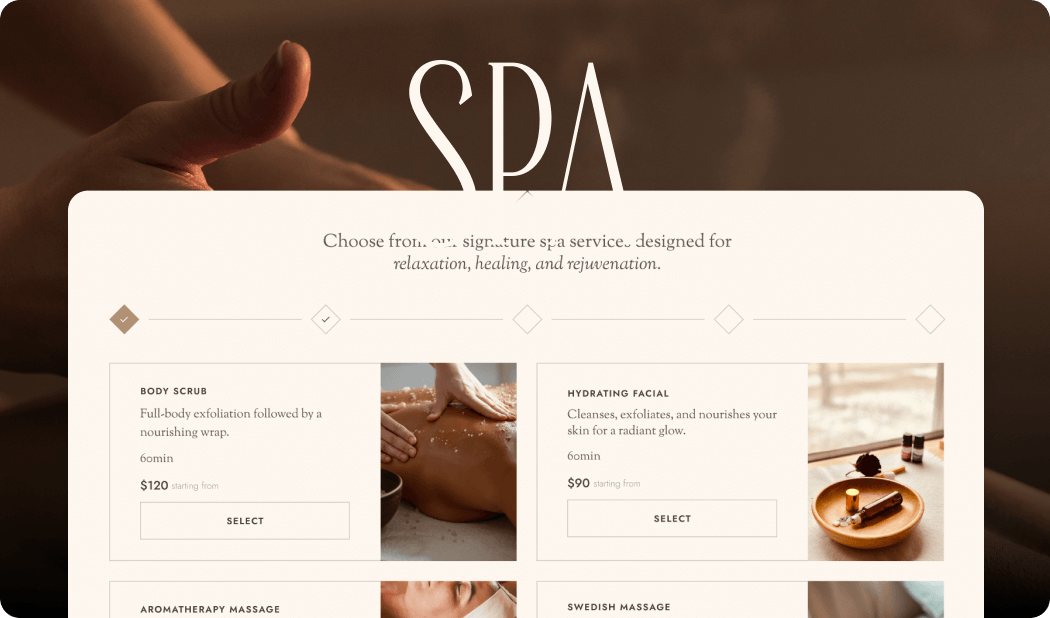Click the $120 starting from price
1050x618 pixels.
[179, 485]
